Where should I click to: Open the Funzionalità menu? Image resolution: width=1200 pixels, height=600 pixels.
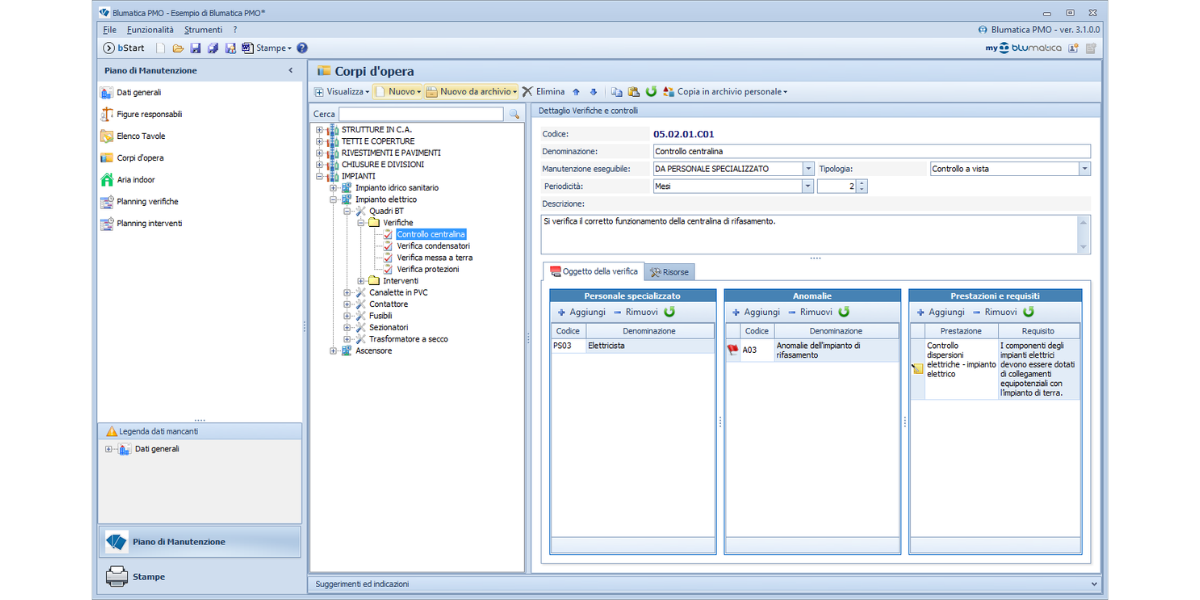point(150,30)
